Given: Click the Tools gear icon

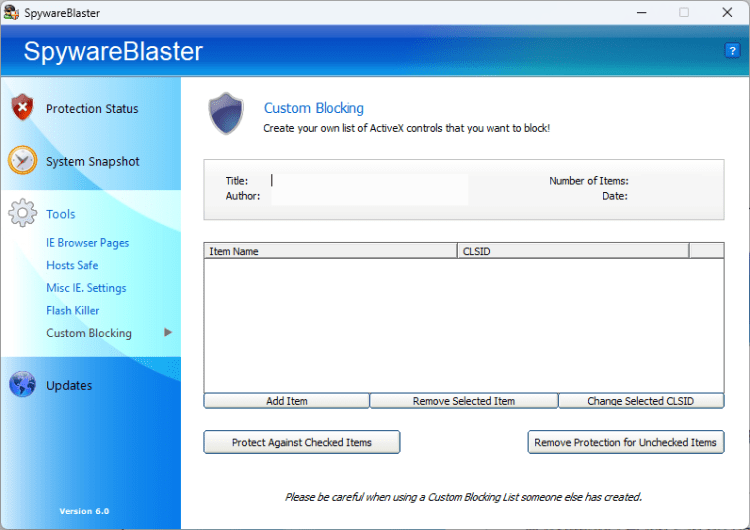Looking at the screenshot, I should [x=22, y=213].
